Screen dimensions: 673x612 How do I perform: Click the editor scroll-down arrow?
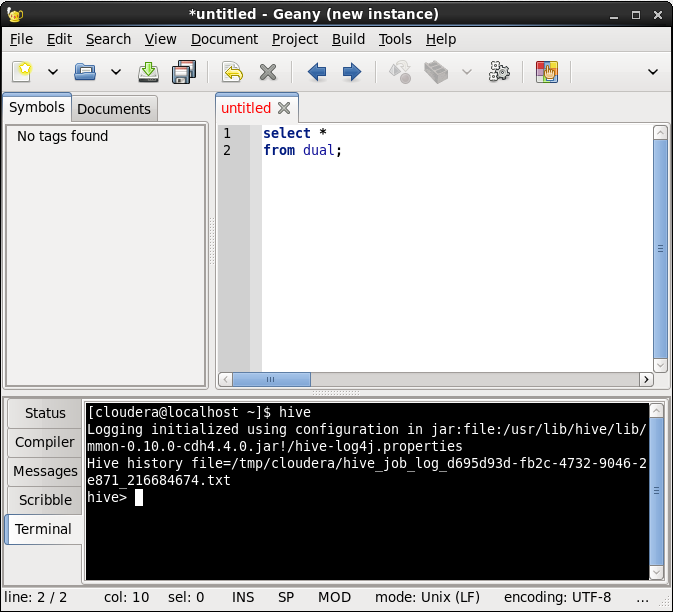tap(660, 365)
